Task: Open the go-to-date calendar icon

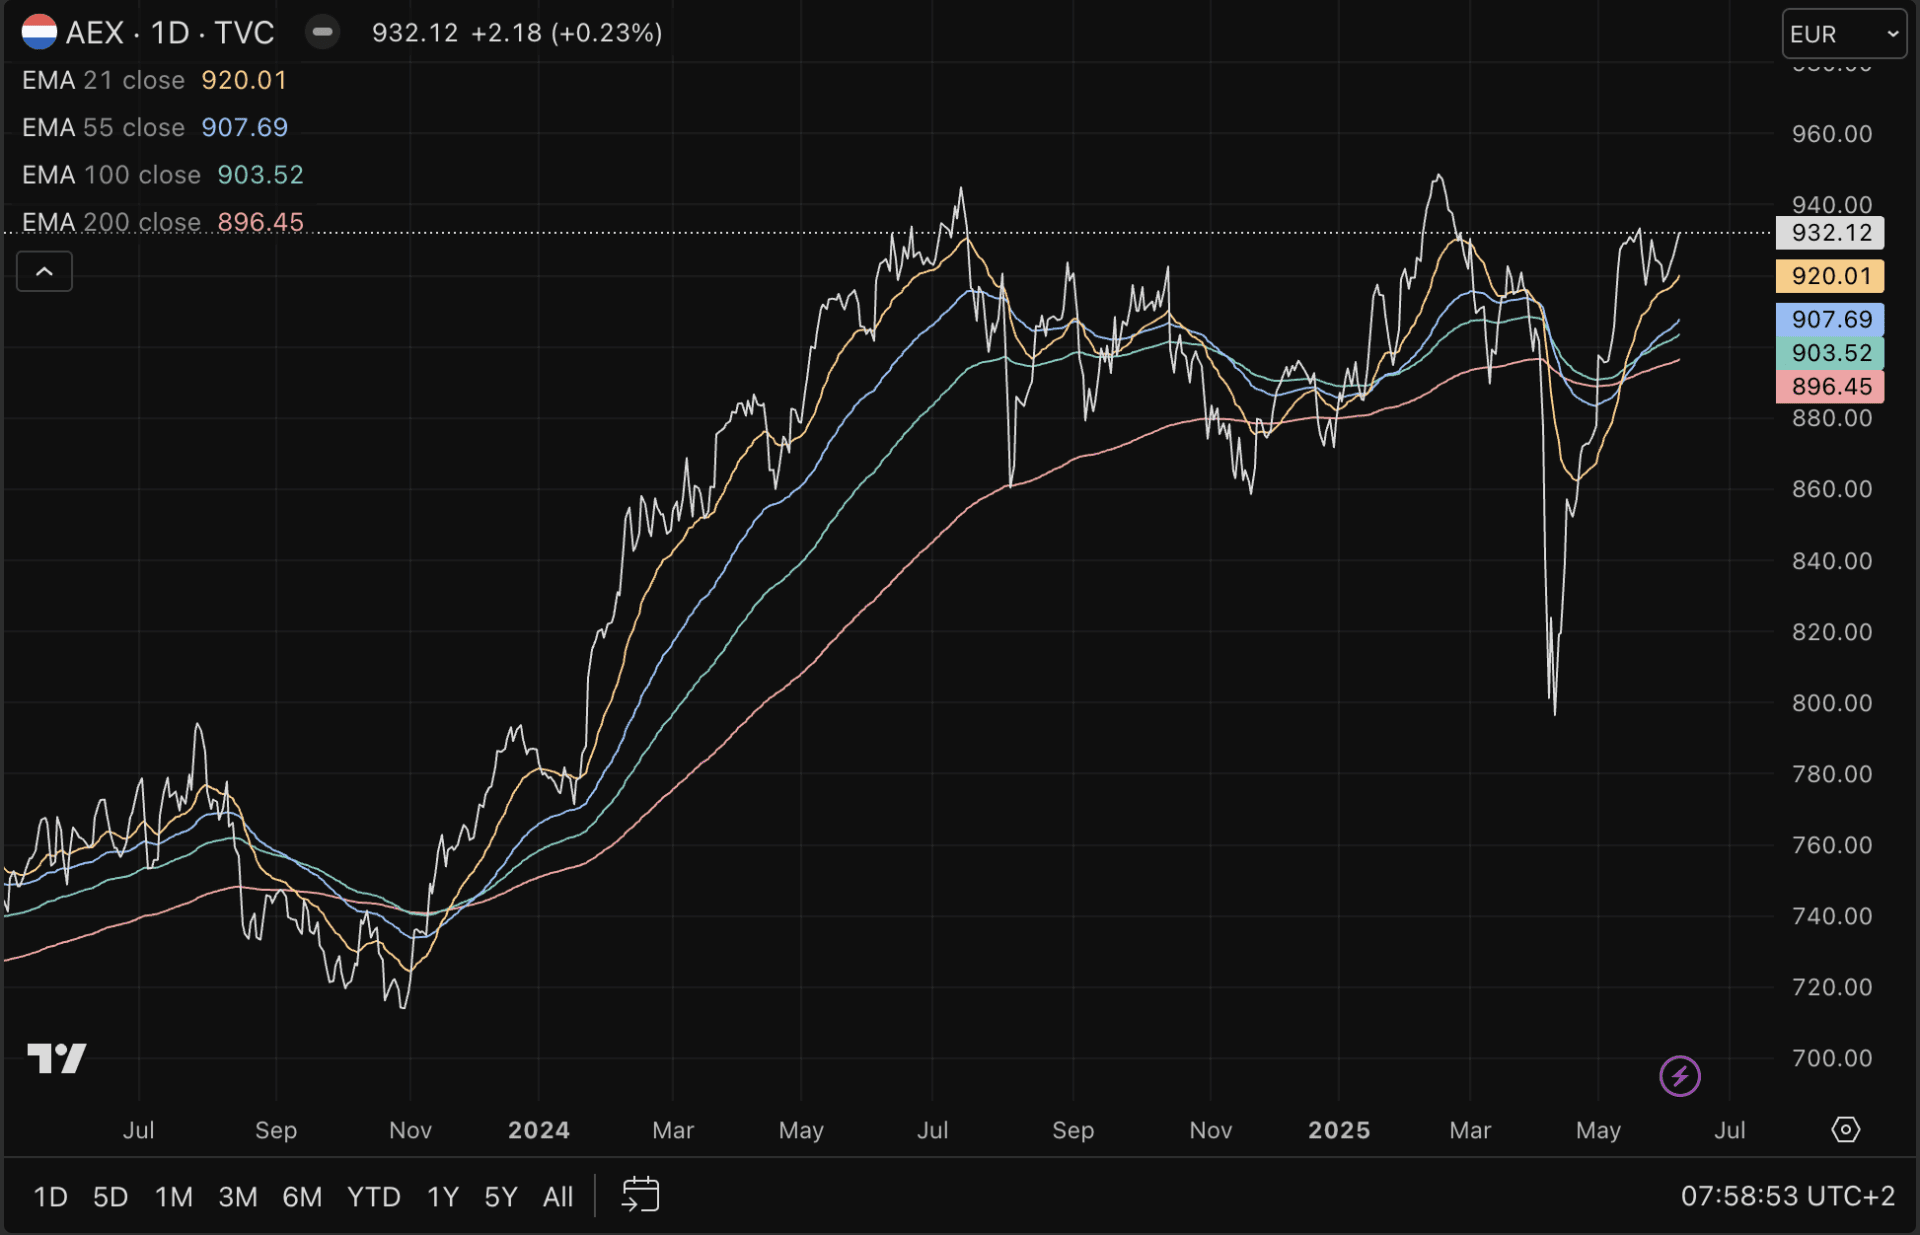Action: click(640, 1195)
